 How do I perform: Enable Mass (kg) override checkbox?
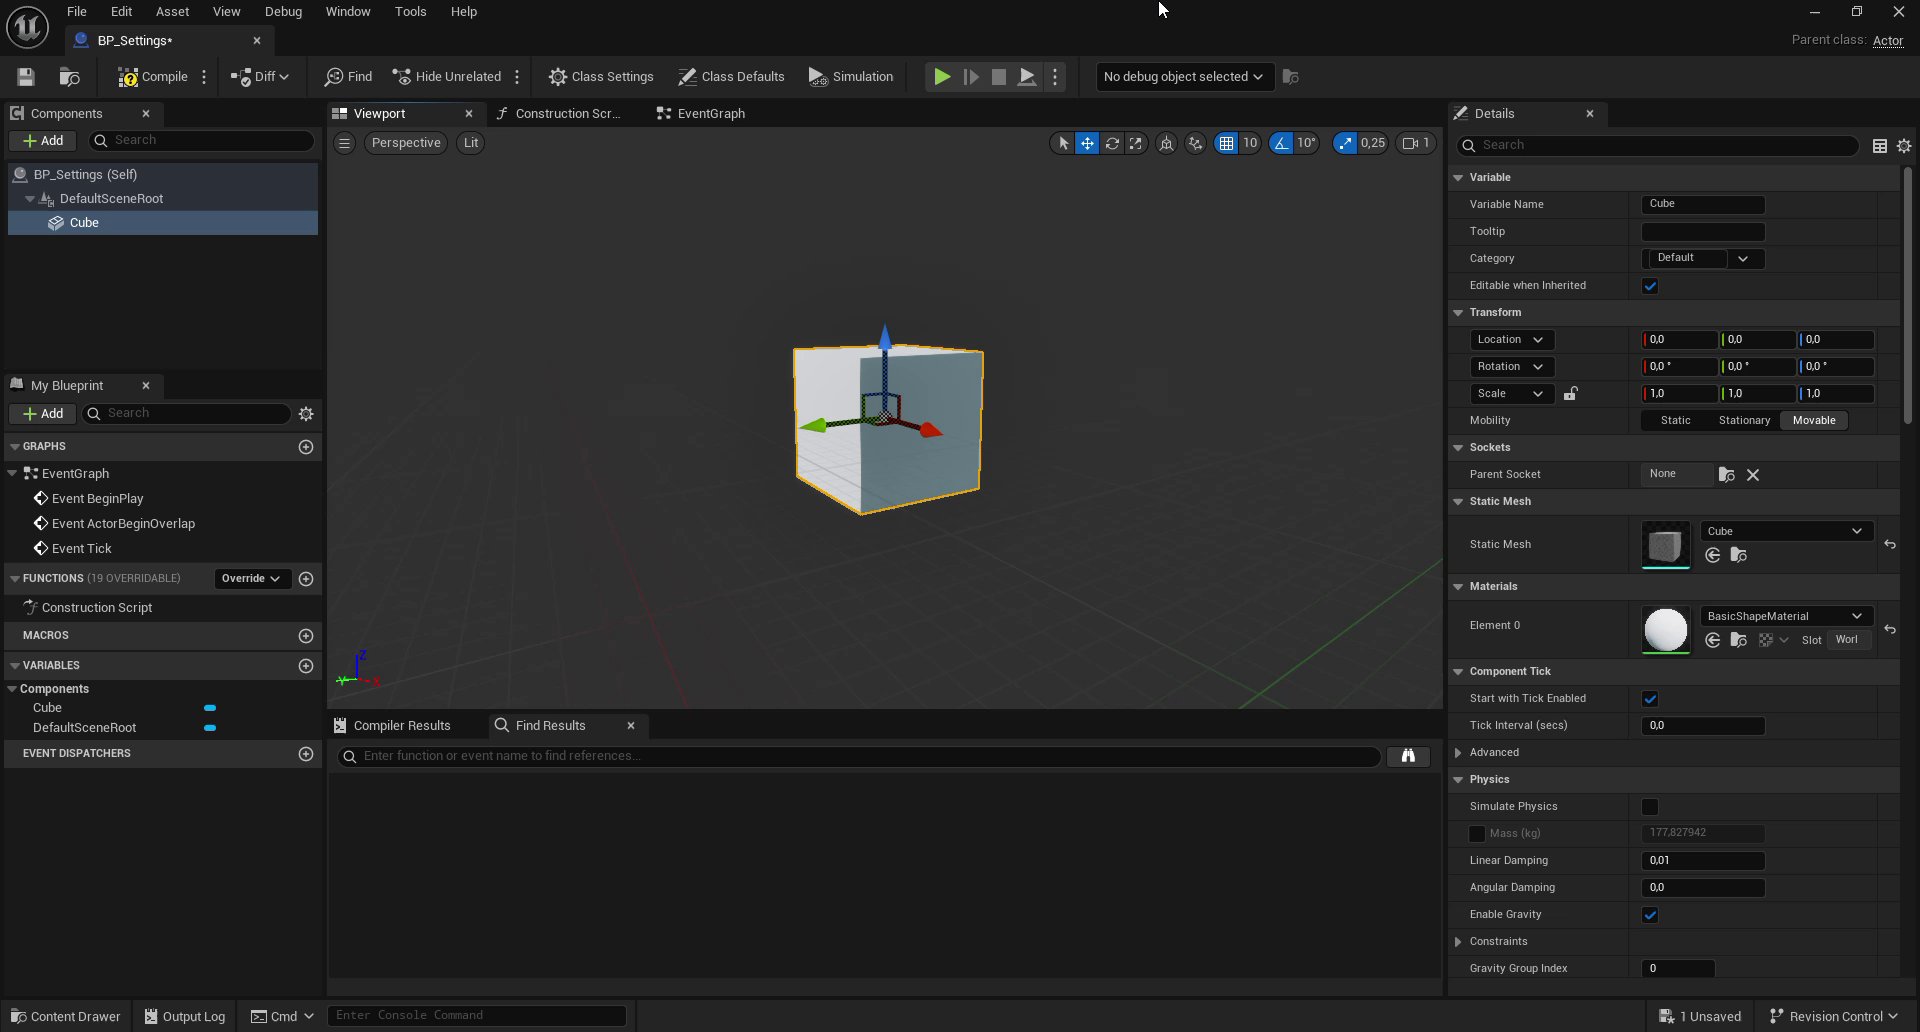(x=1477, y=834)
